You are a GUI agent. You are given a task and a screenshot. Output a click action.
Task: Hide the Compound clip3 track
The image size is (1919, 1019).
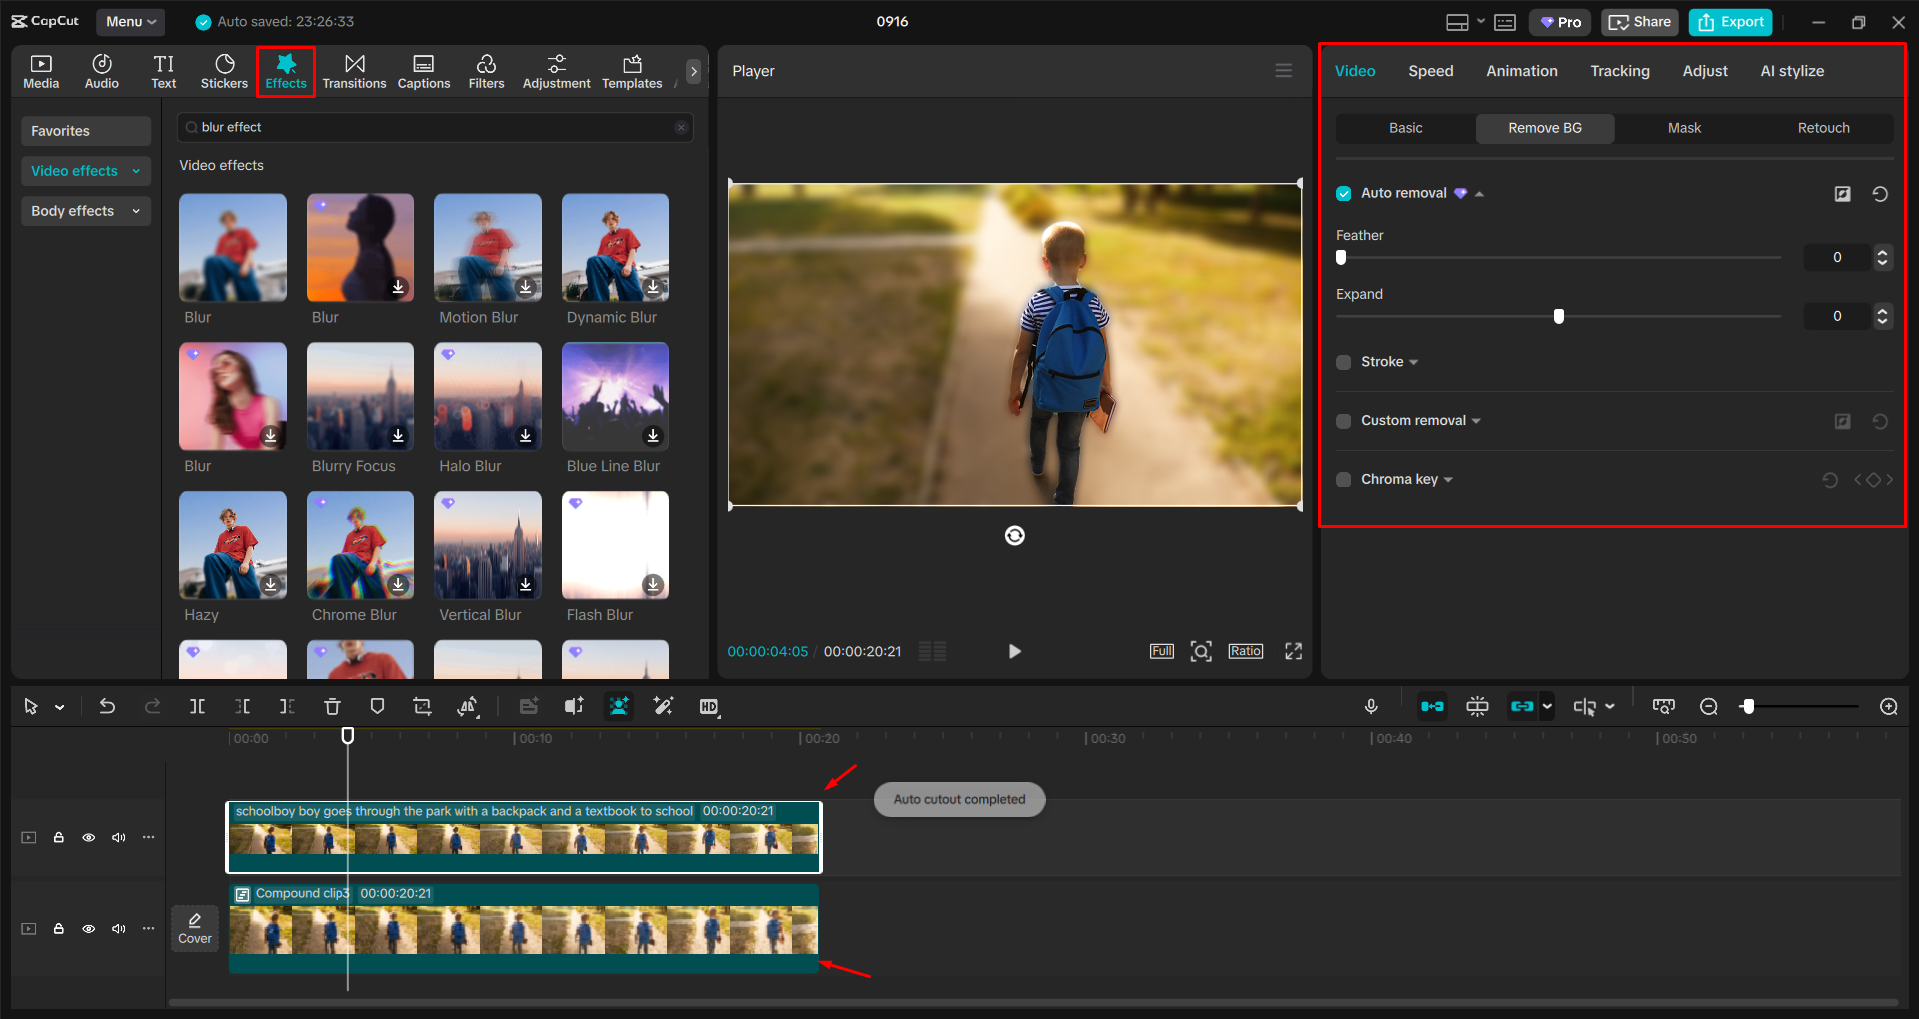[x=89, y=929]
